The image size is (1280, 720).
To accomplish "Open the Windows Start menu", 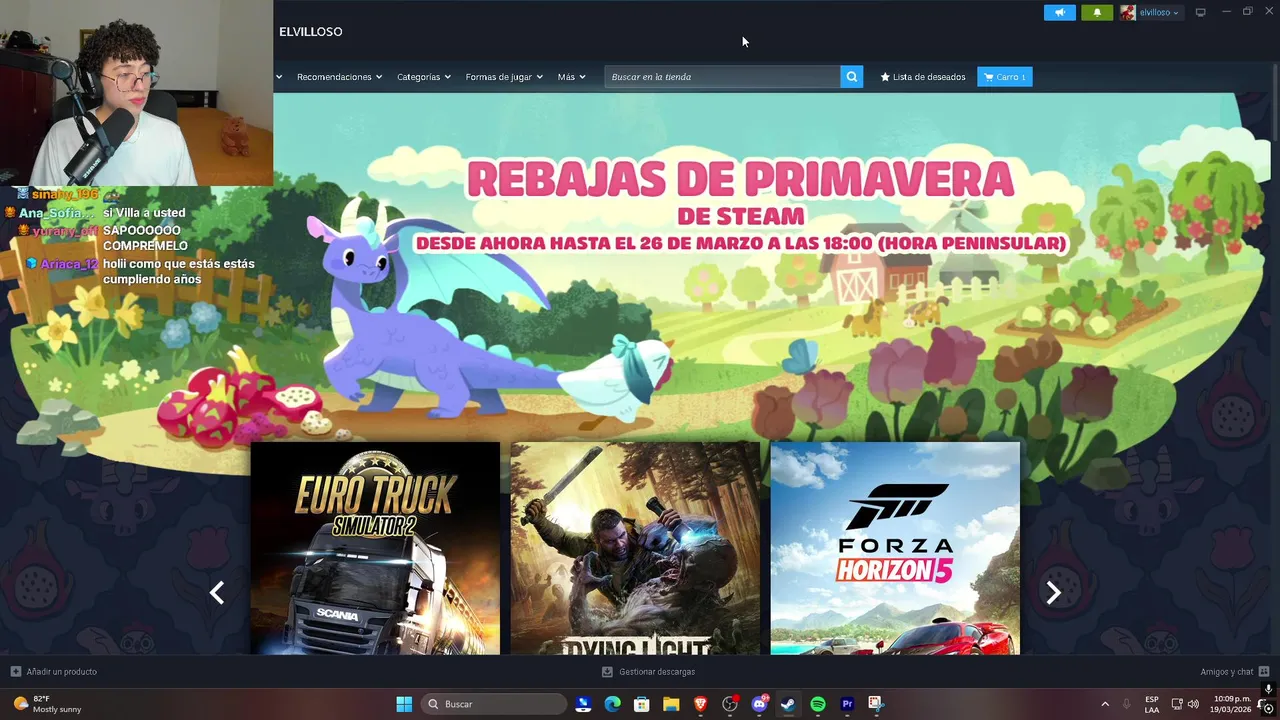I will 404,704.
